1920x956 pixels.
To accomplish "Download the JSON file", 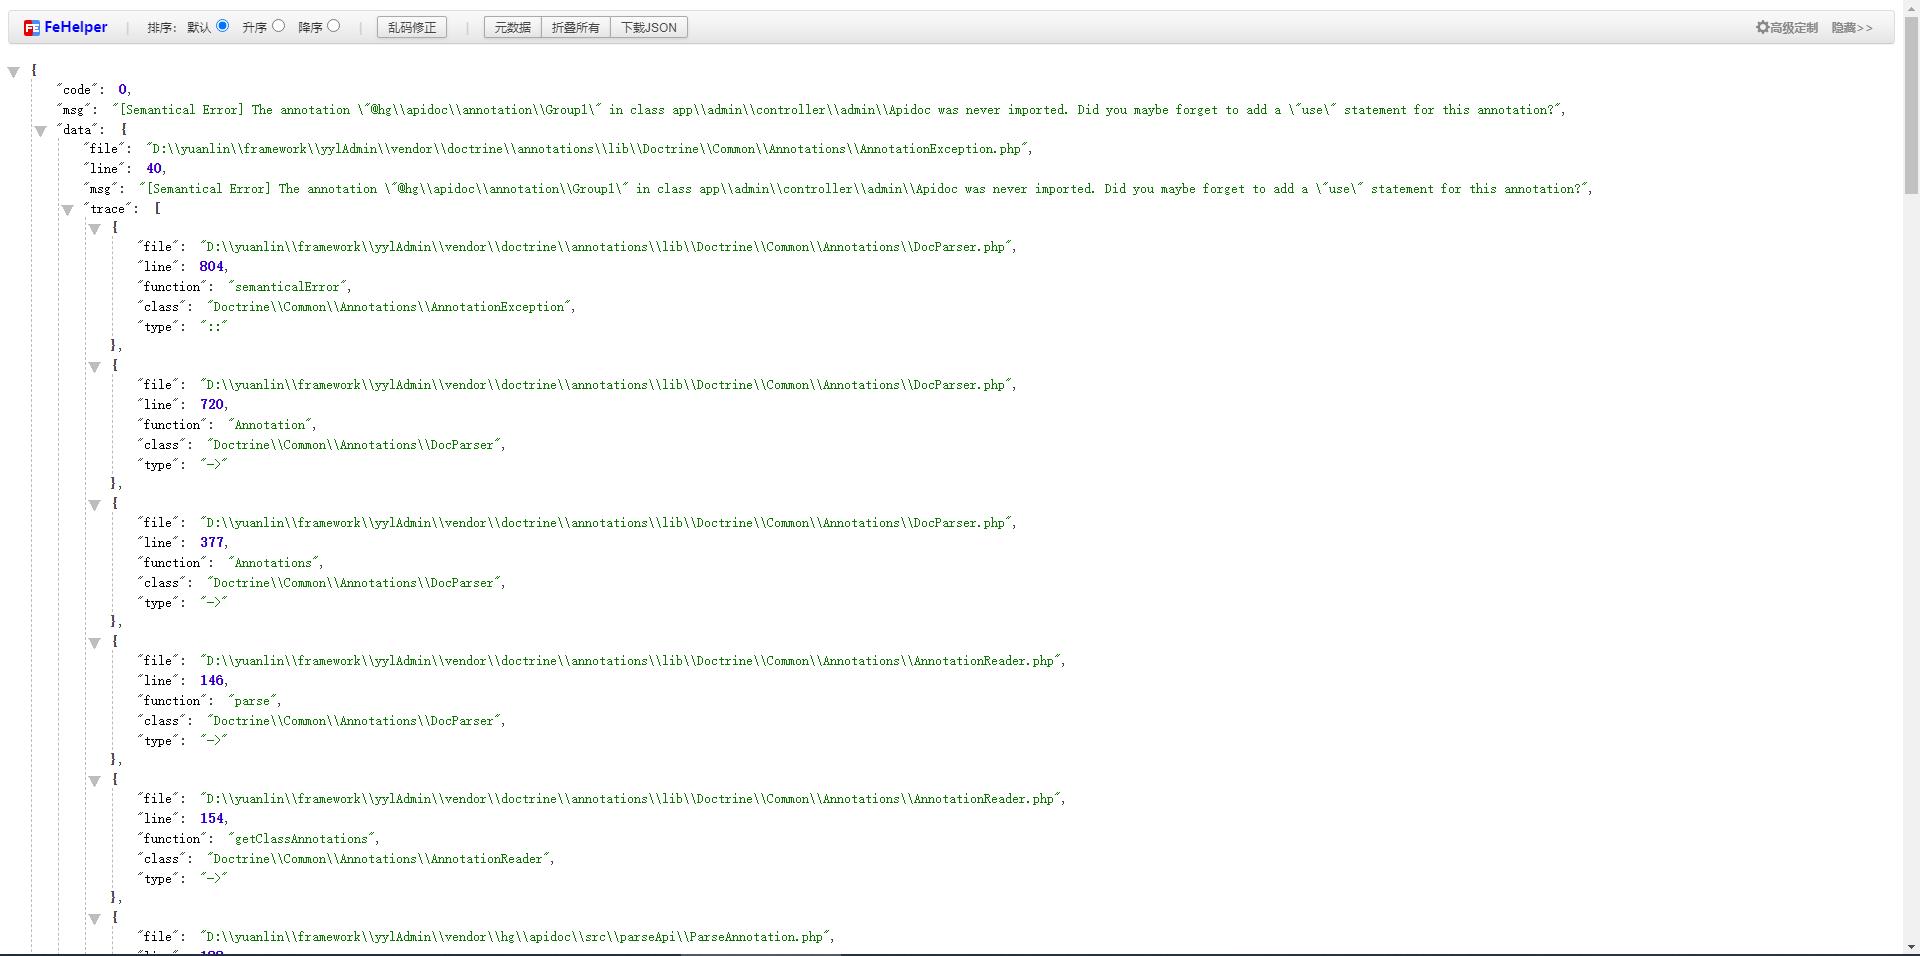I will coord(648,28).
